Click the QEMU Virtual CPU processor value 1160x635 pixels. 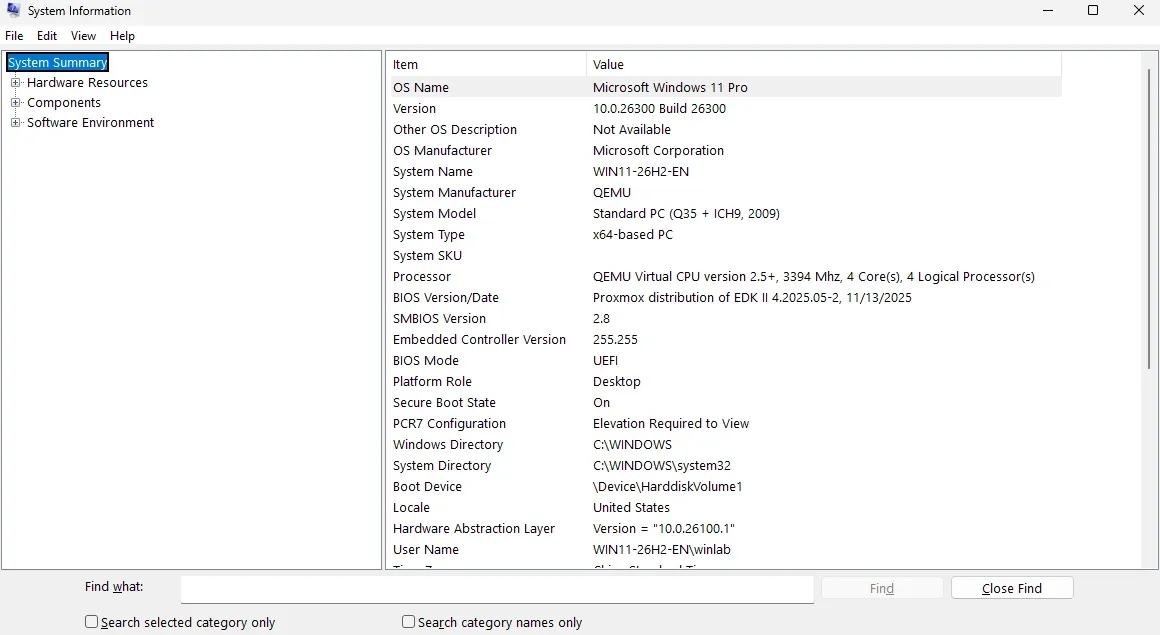(x=814, y=277)
